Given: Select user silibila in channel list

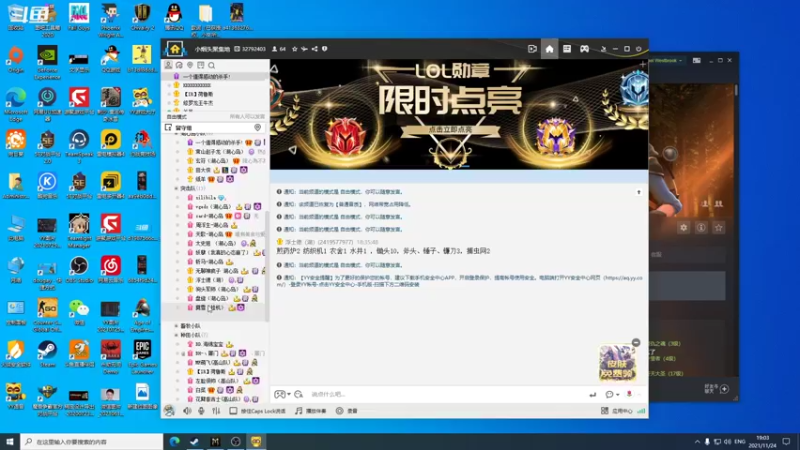Looking at the screenshot, I should pyautogui.click(x=206, y=197).
